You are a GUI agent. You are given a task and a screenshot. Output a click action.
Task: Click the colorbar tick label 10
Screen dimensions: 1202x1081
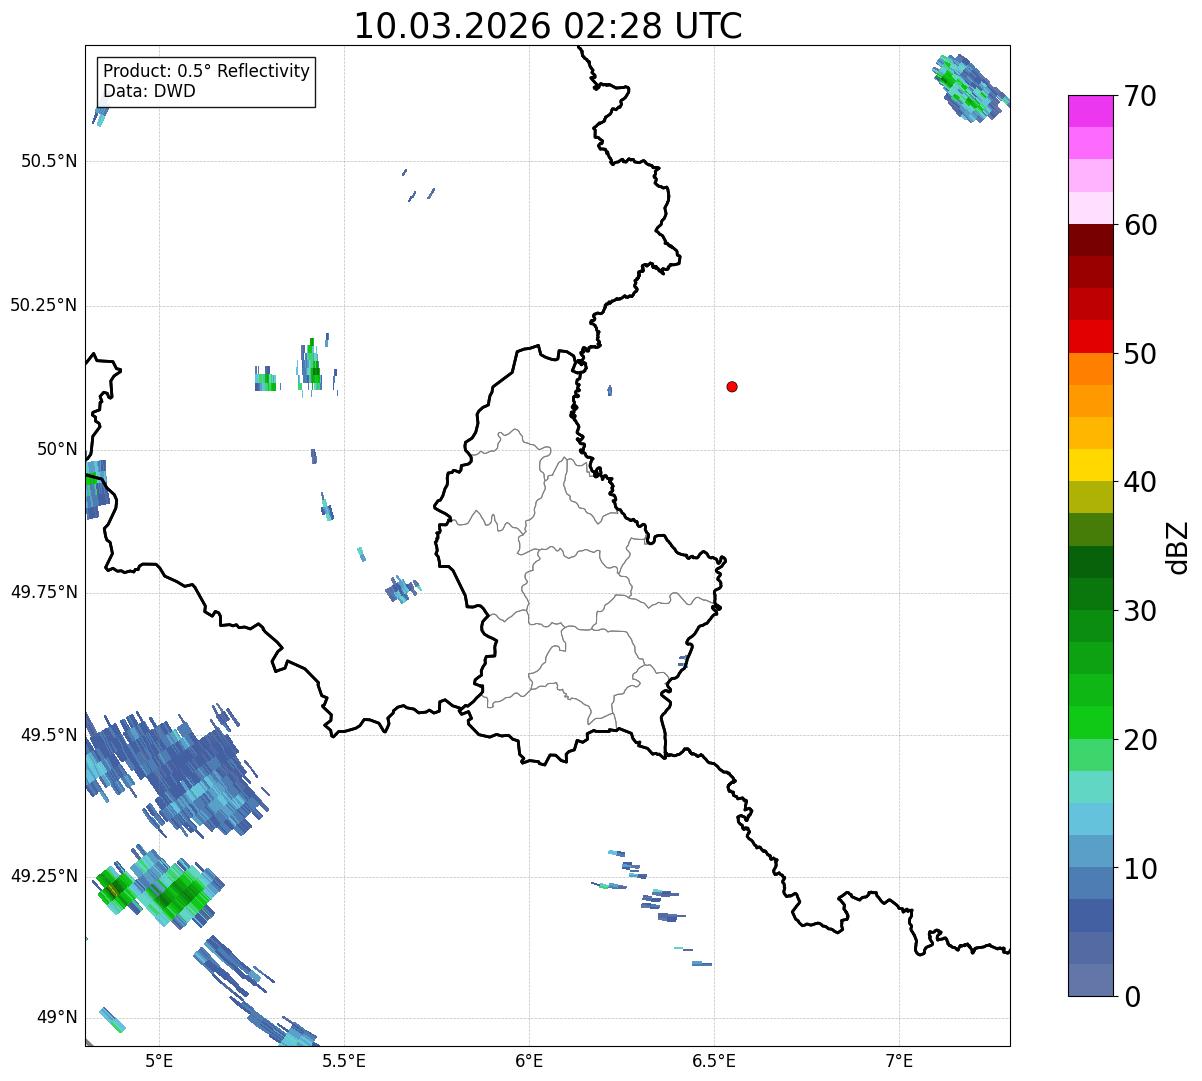tap(1140, 868)
